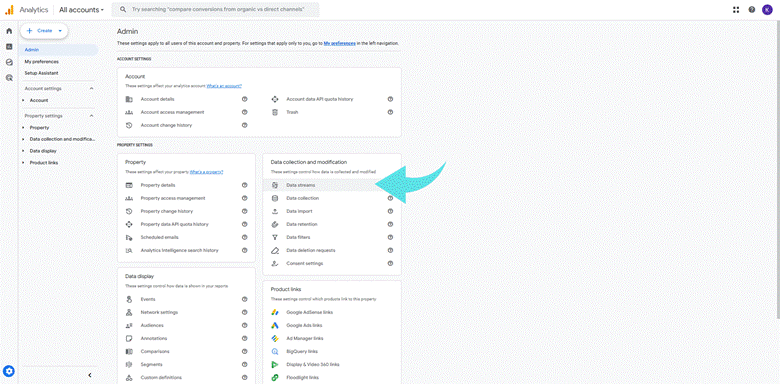Click the help icon beside Segments
Screen dimensions: 780x384
(x=244, y=365)
